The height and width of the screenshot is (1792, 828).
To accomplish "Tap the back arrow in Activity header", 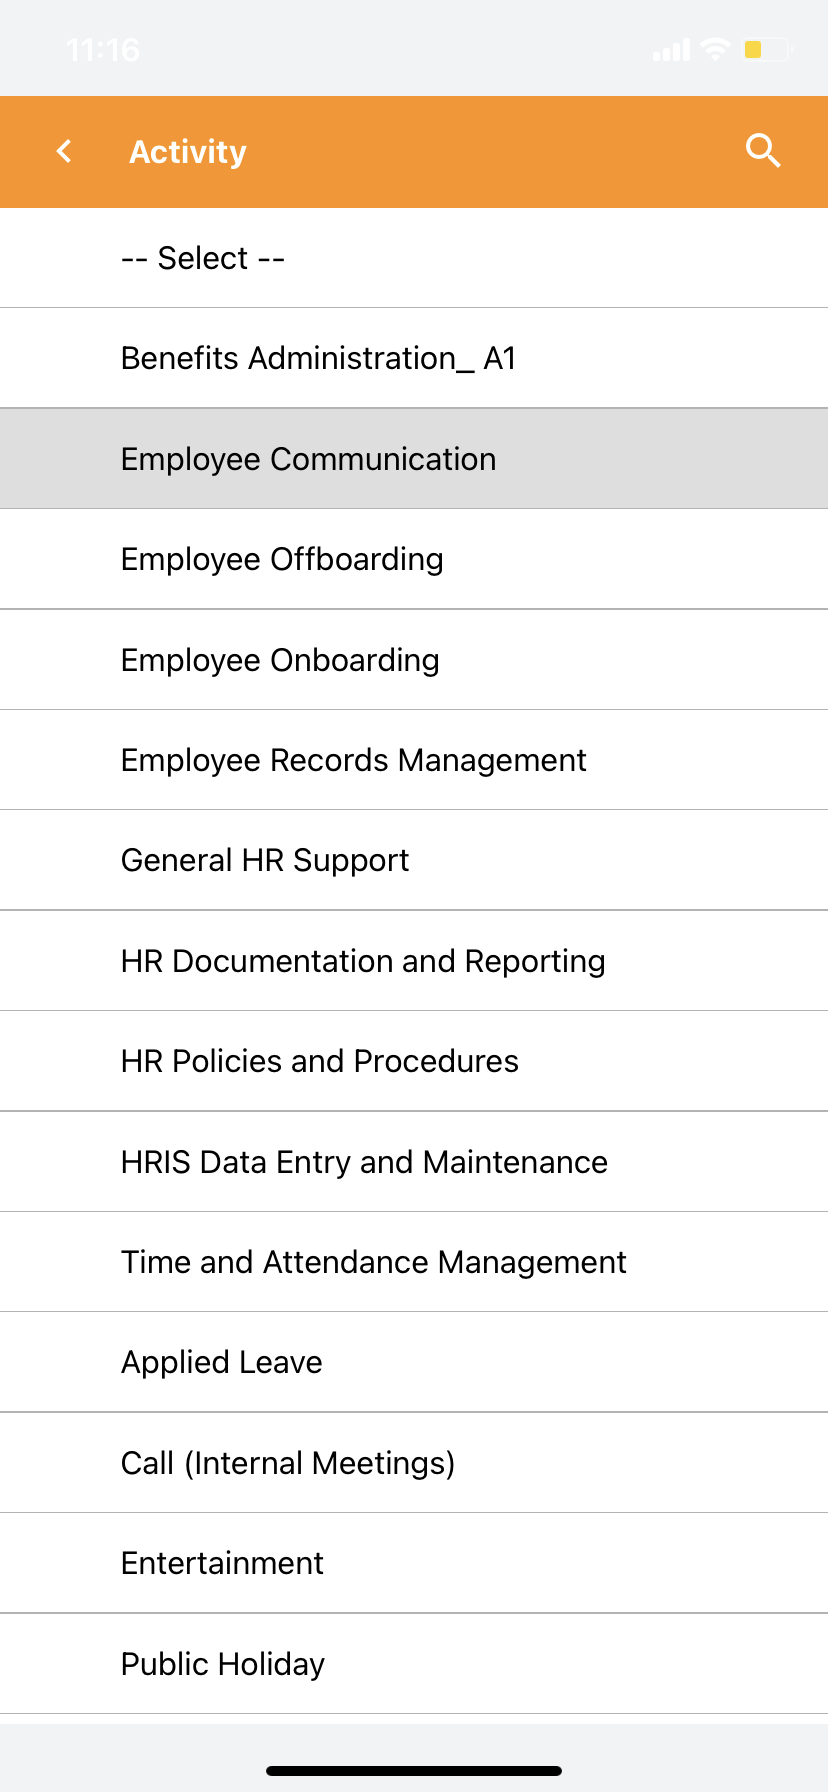I will (65, 151).
